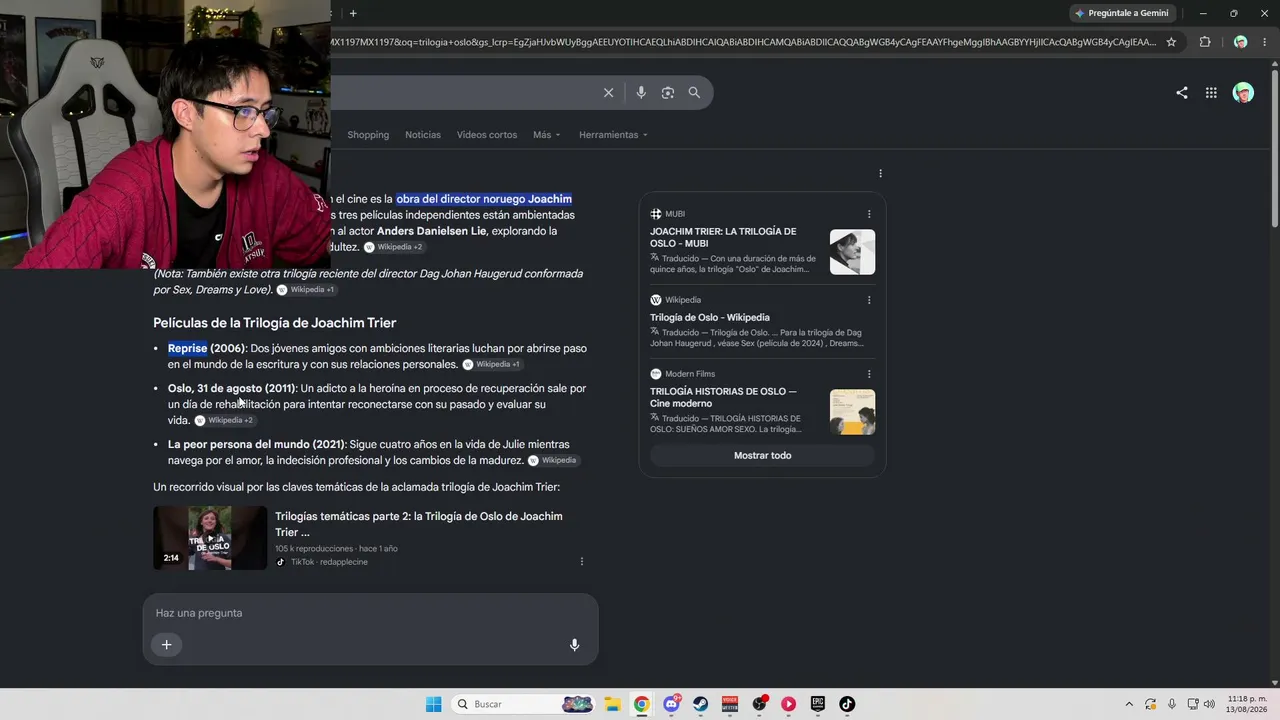Open the Chrome extensions puzzle icon

coord(1204,42)
